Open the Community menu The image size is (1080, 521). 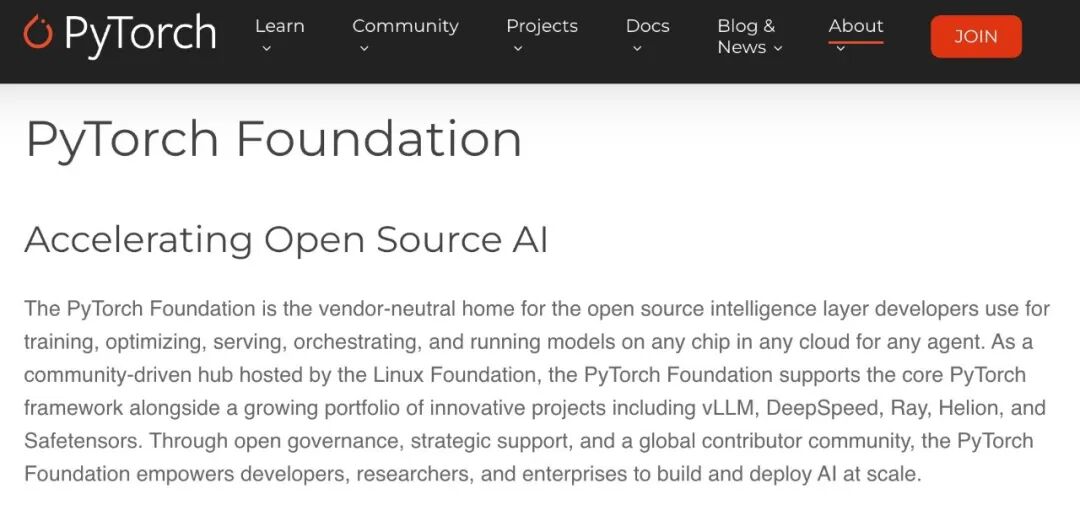coord(405,26)
